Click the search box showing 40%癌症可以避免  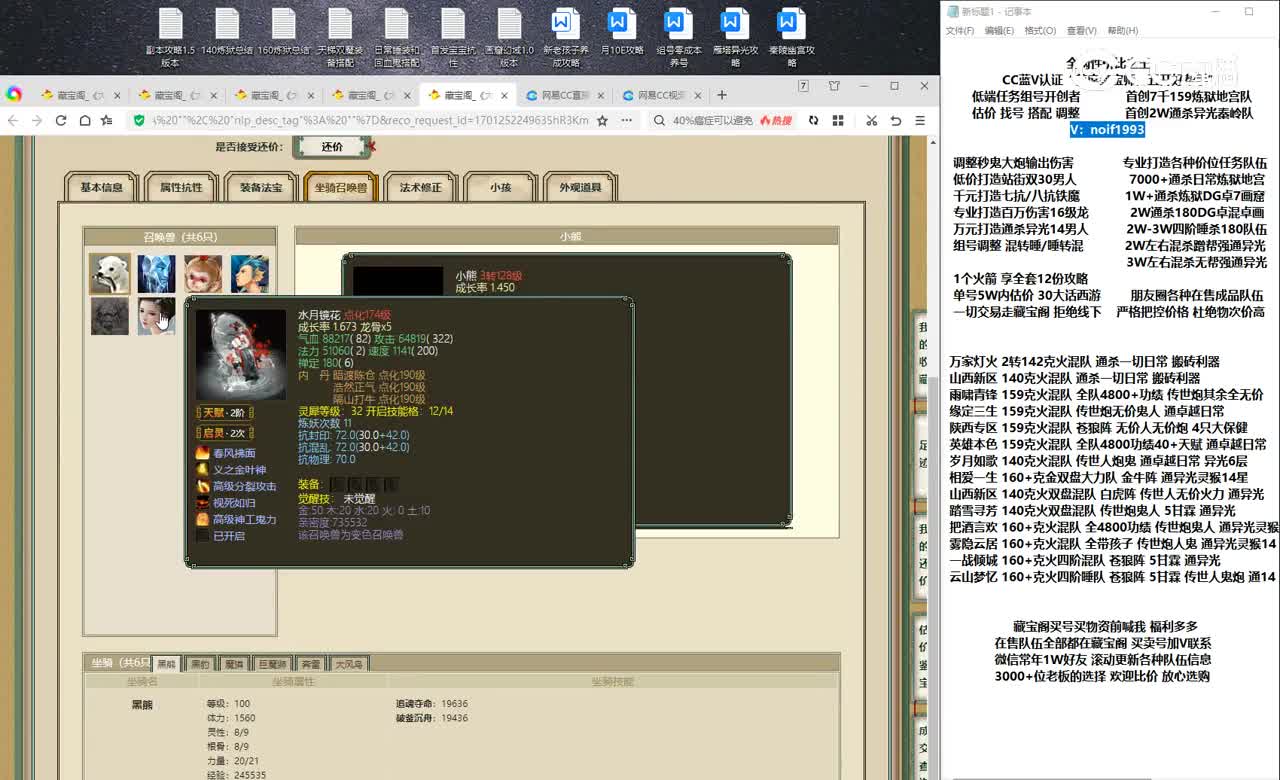click(712, 120)
